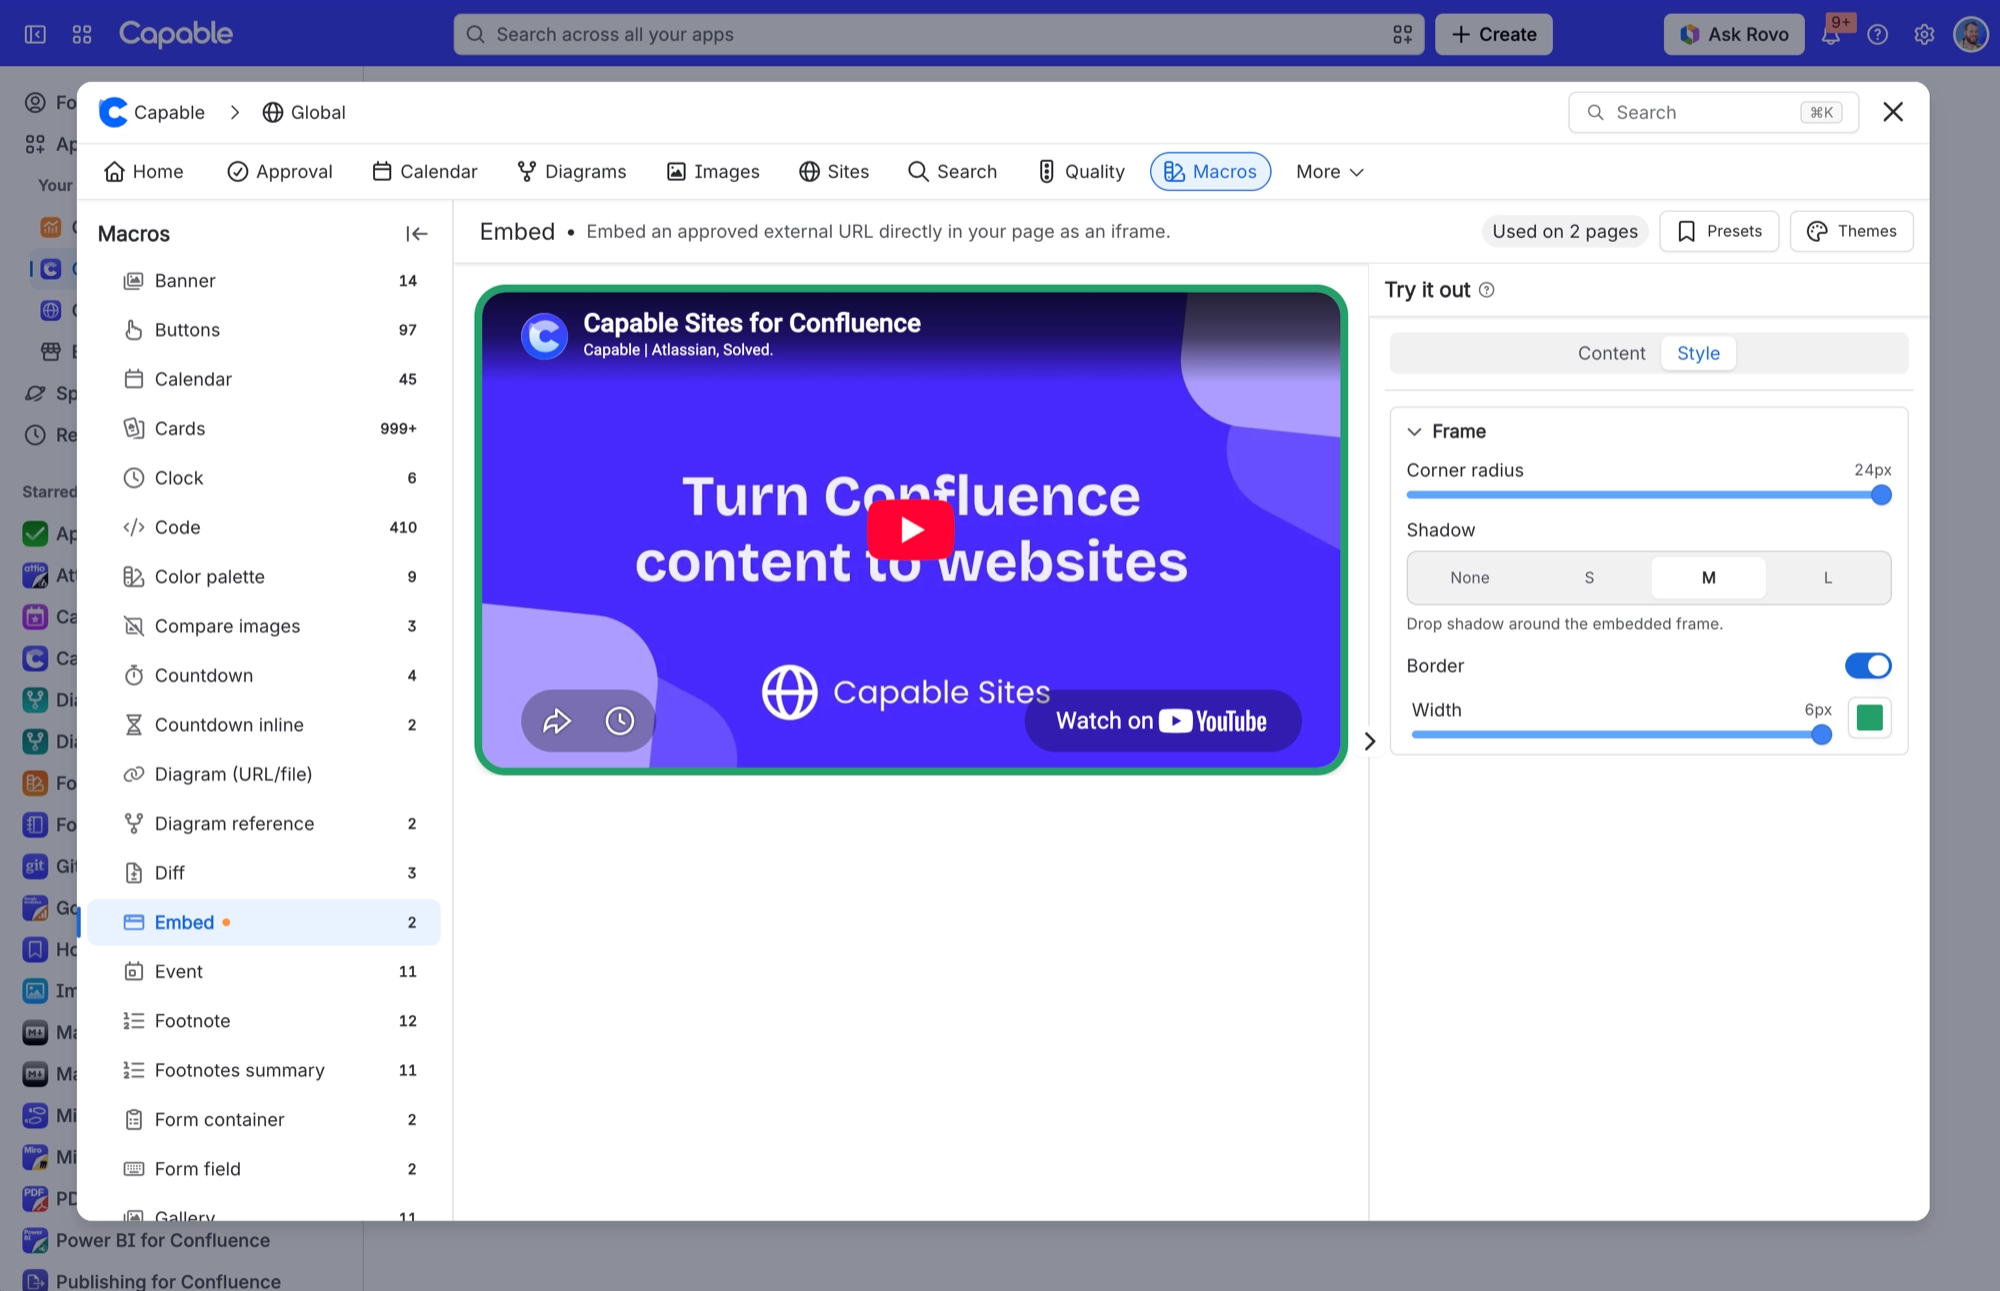
Task: Click the Capable logo breadcrumb
Action: coord(152,112)
